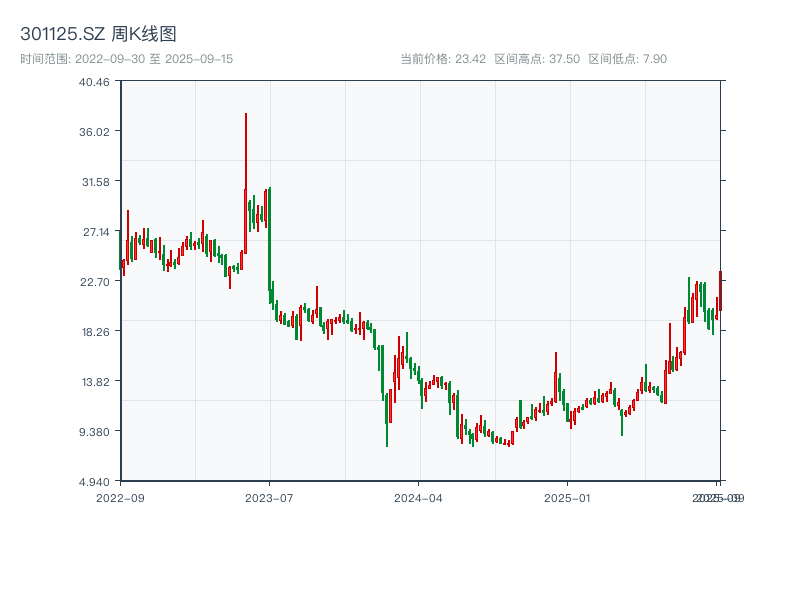
Task: Click the 2023-07 x-axis date label
Action: (270, 497)
